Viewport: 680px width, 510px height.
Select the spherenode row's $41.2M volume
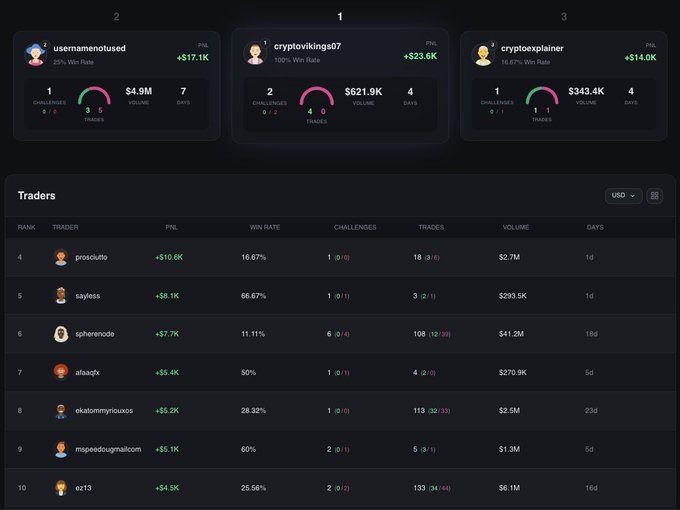point(512,334)
